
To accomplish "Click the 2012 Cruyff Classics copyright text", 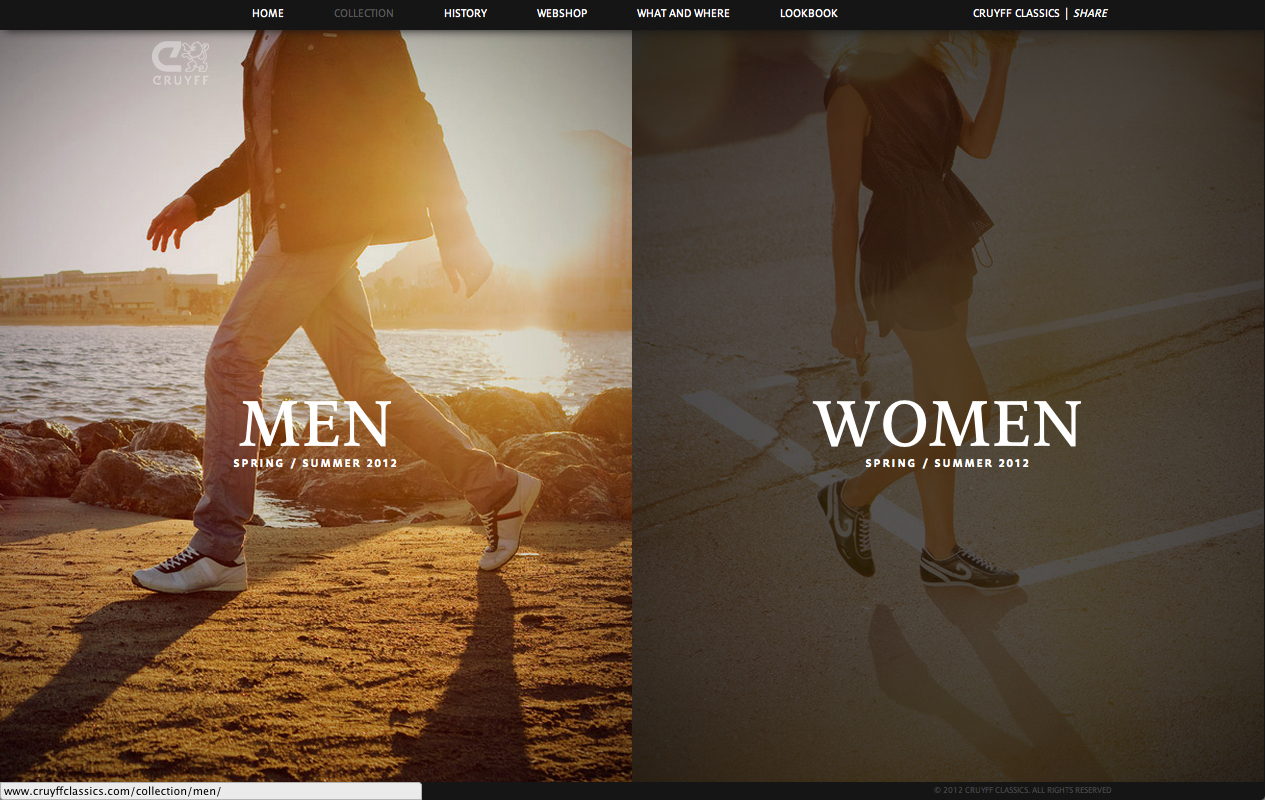I will [x=1022, y=790].
